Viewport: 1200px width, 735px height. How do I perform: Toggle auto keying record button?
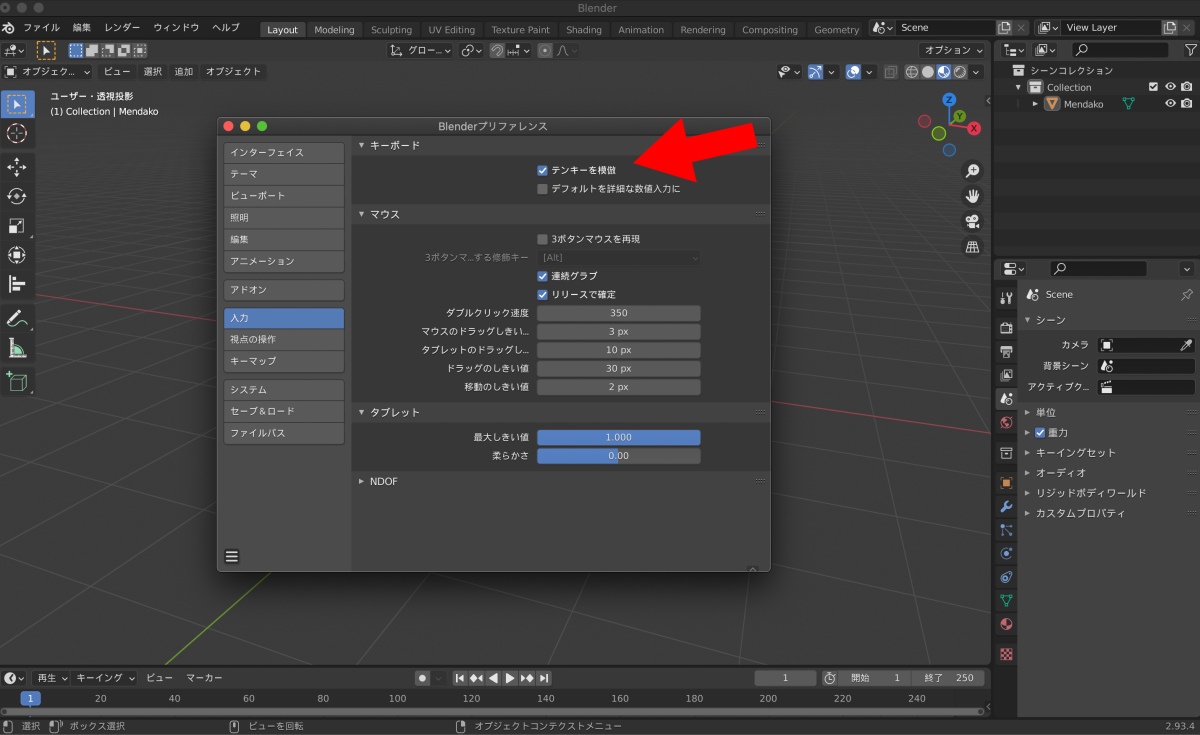(422, 678)
